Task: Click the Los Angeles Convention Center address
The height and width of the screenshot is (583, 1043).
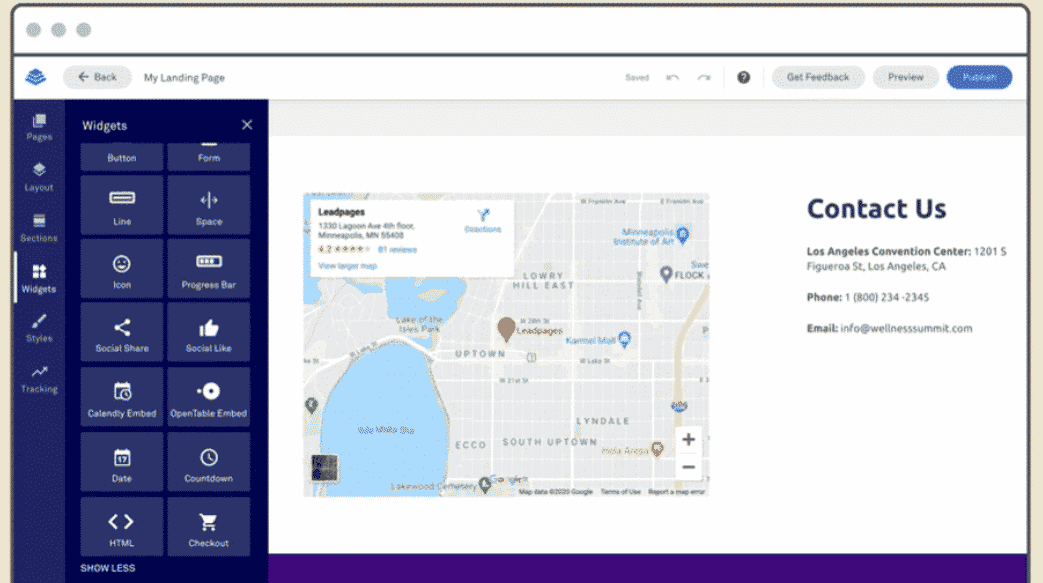Action: tap(906, 259)
